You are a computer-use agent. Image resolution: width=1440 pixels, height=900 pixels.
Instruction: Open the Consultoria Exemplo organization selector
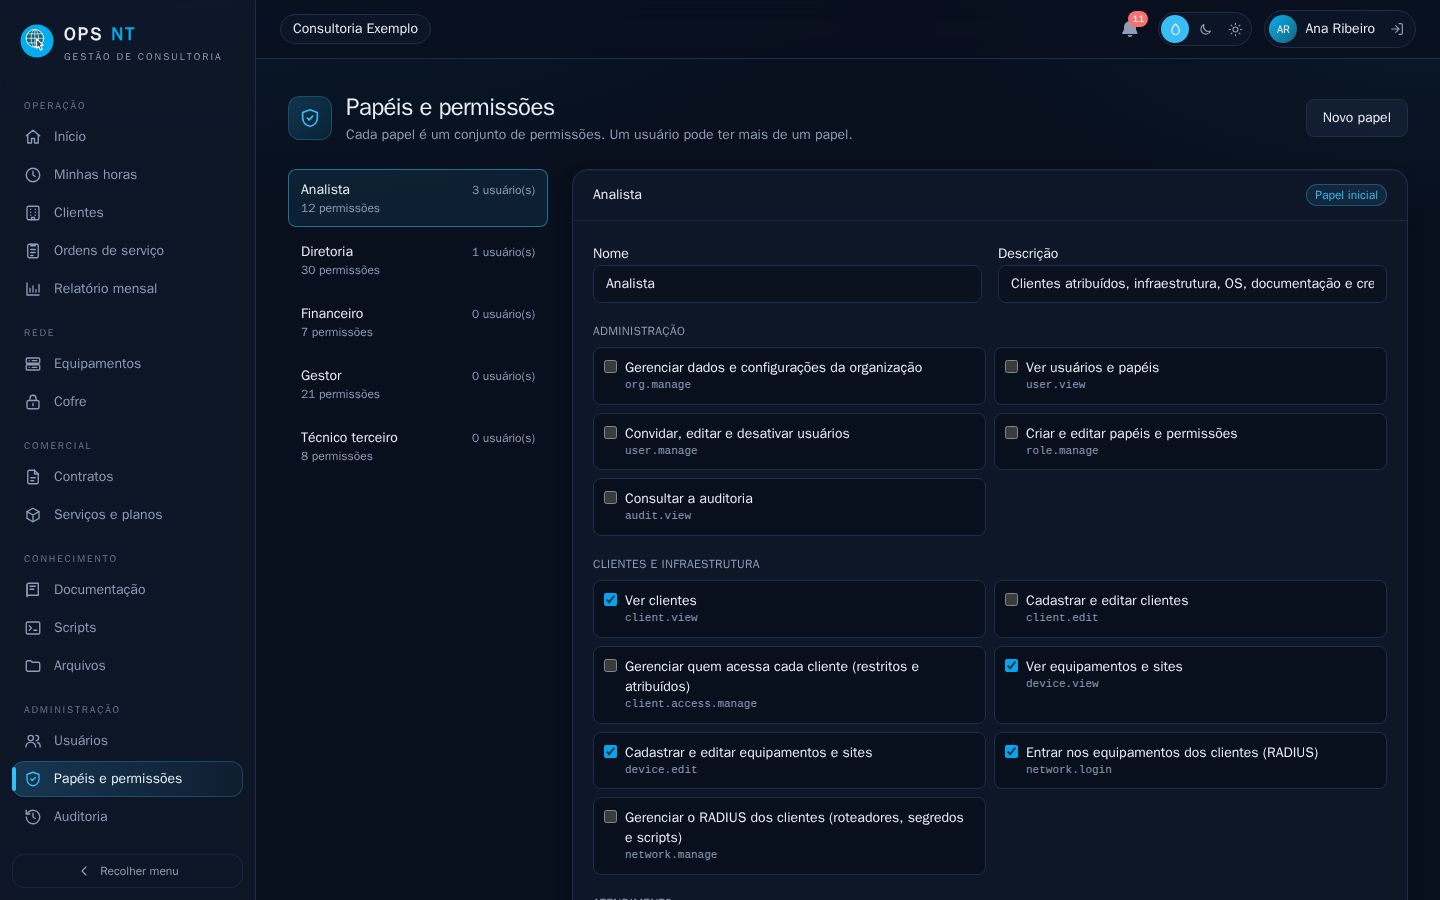pyautogui.click(x=355, y=29)
